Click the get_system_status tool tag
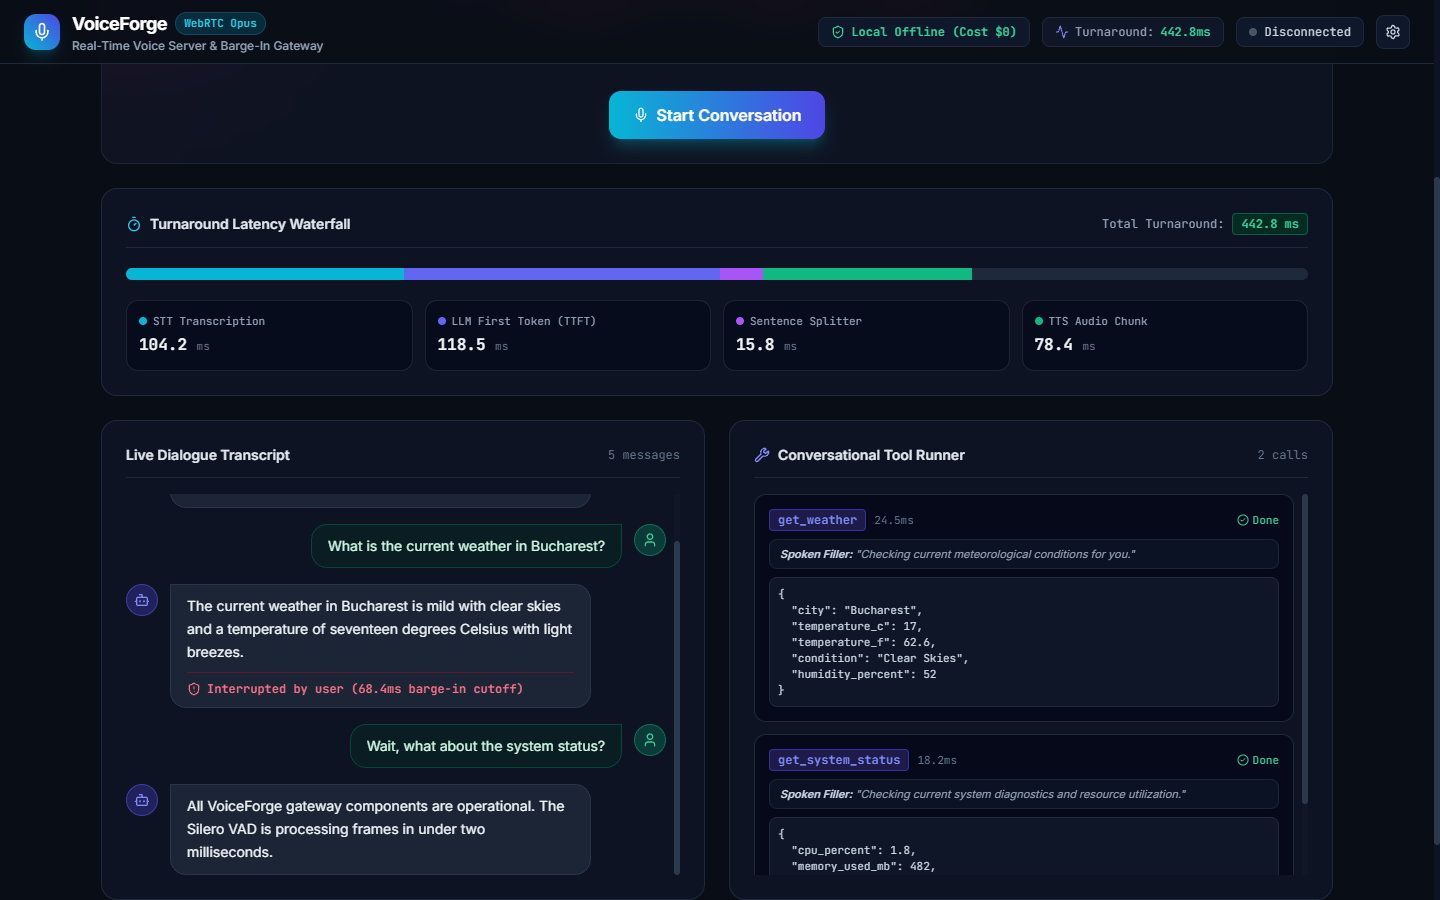The height and width of the screenshot is (900, 1440). [x=839, y=760]
